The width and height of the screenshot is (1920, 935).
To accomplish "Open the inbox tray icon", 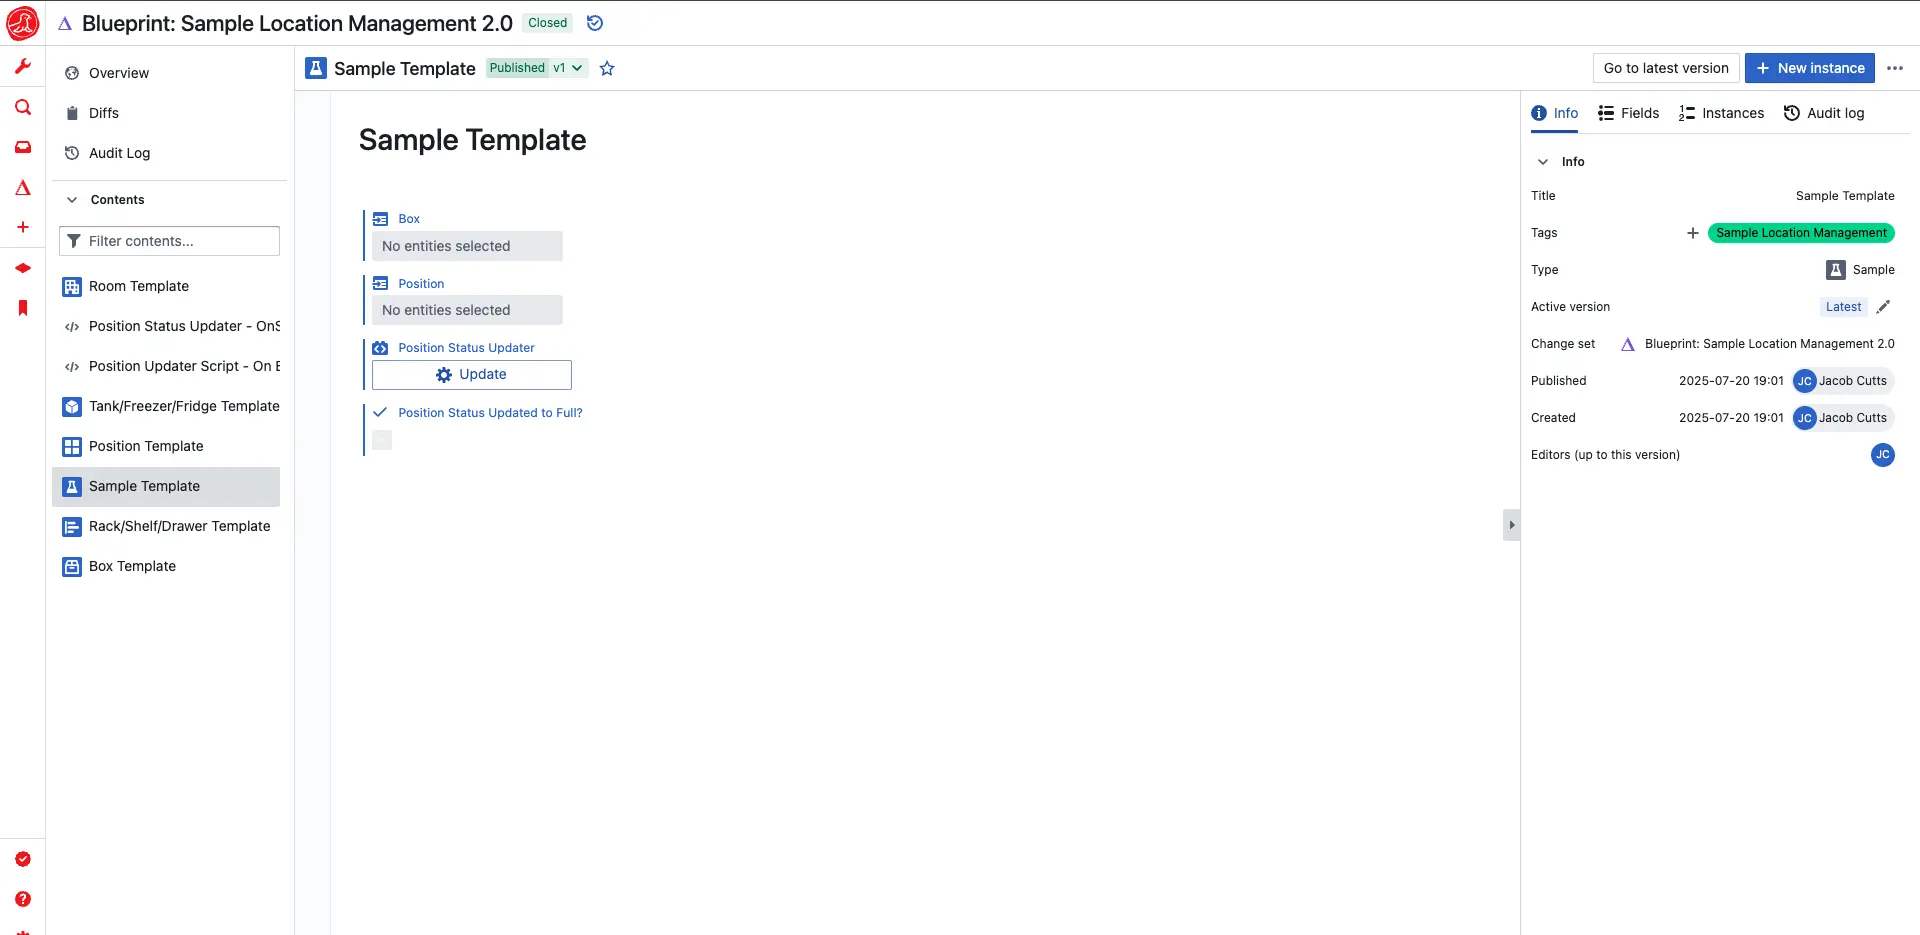I will point(22,147).
